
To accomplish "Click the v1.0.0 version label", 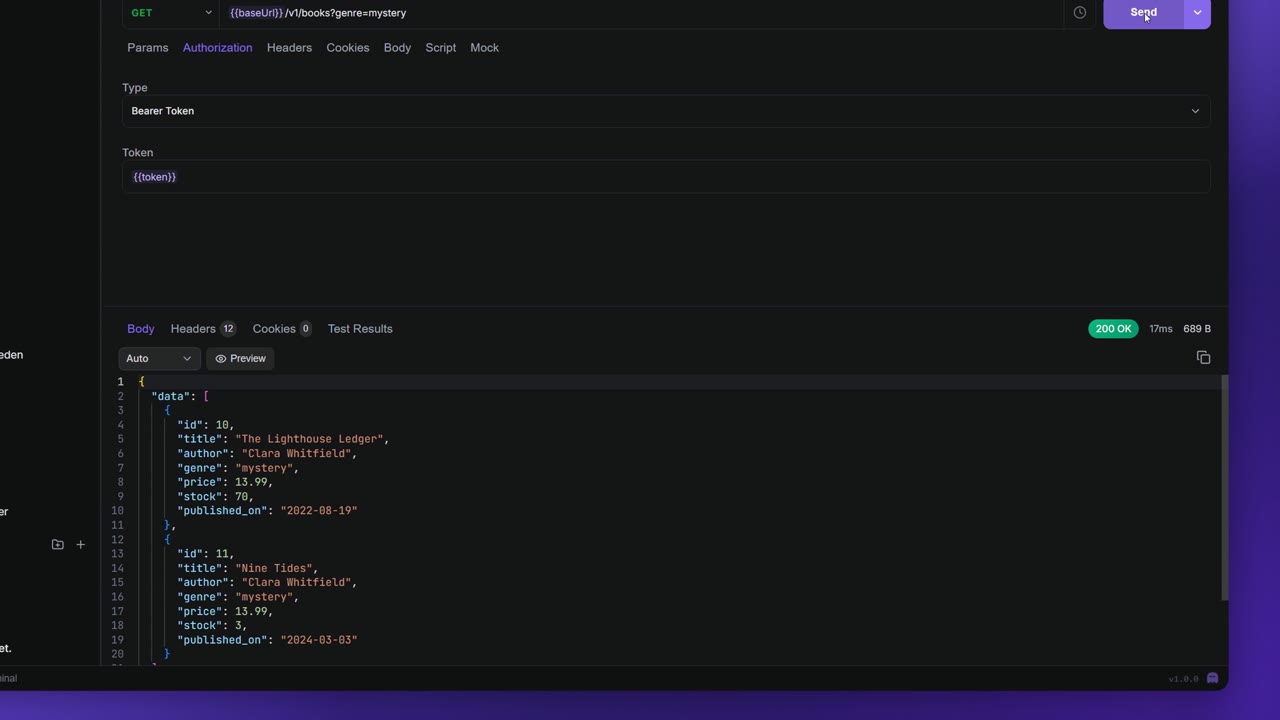I will [x=1184, y=679].
